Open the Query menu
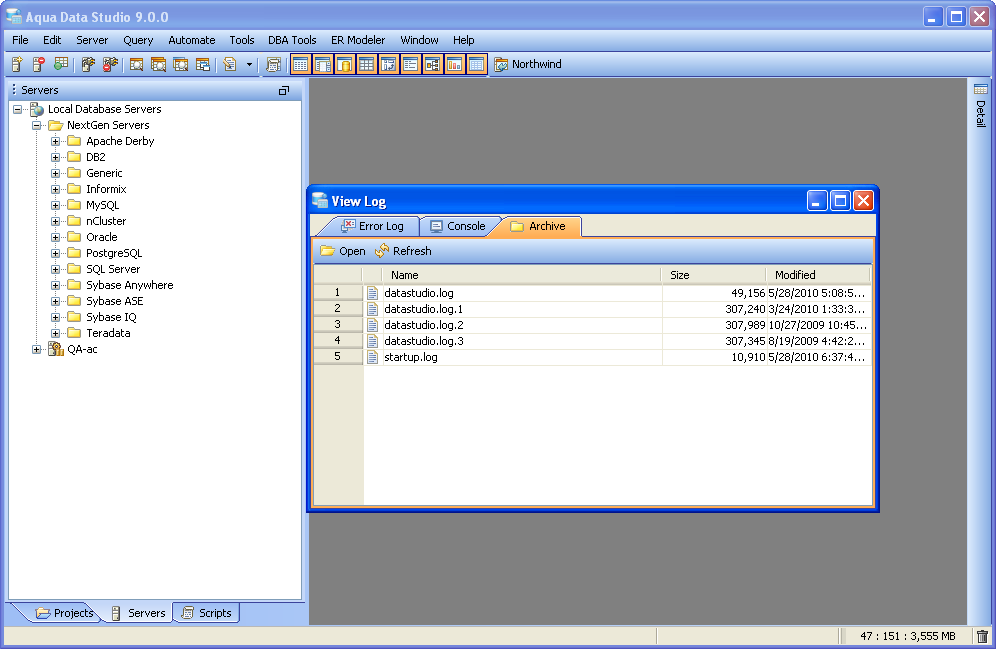 coord(138,40)
